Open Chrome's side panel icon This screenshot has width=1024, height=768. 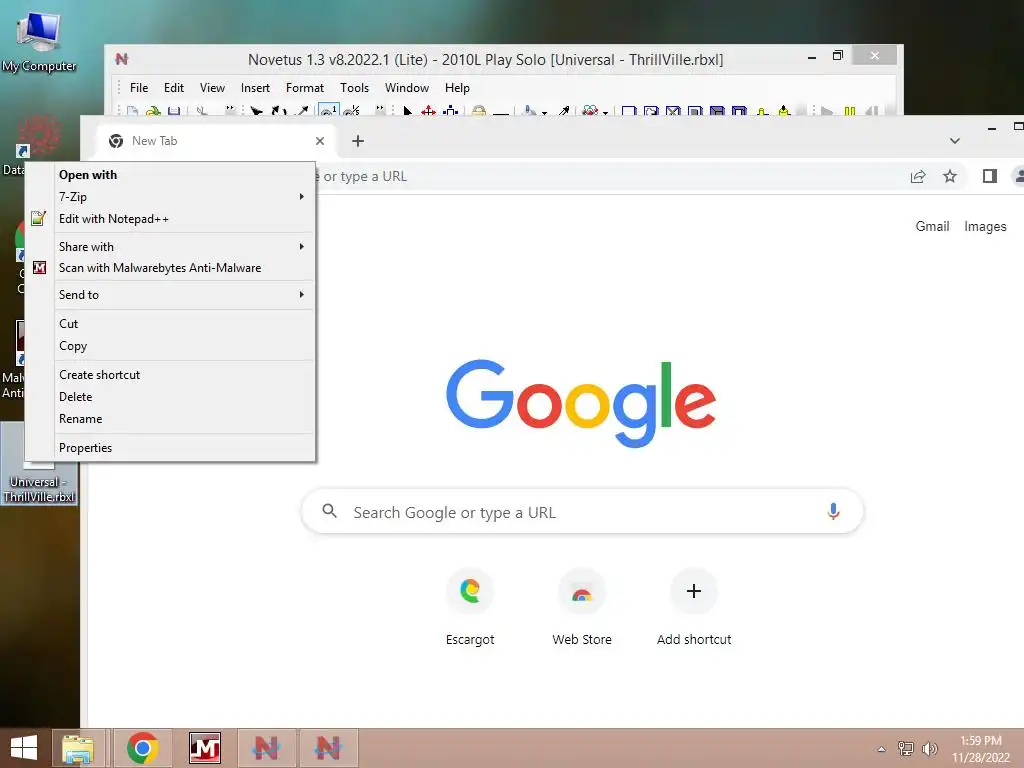(x=989, y=176)
